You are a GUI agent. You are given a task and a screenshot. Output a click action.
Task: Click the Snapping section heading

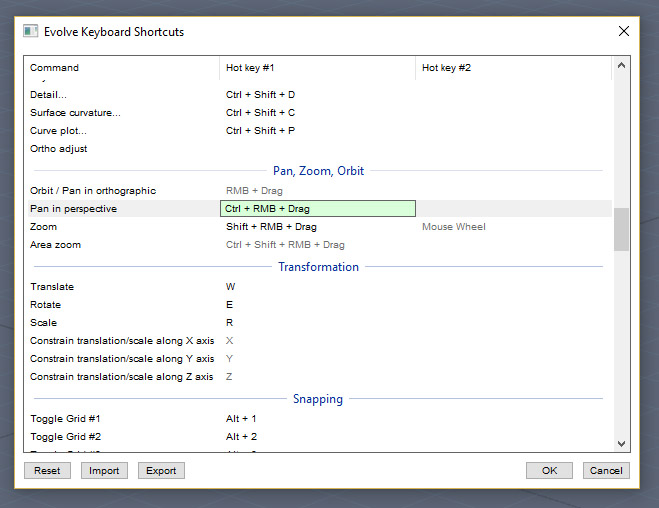coord(318,399)
